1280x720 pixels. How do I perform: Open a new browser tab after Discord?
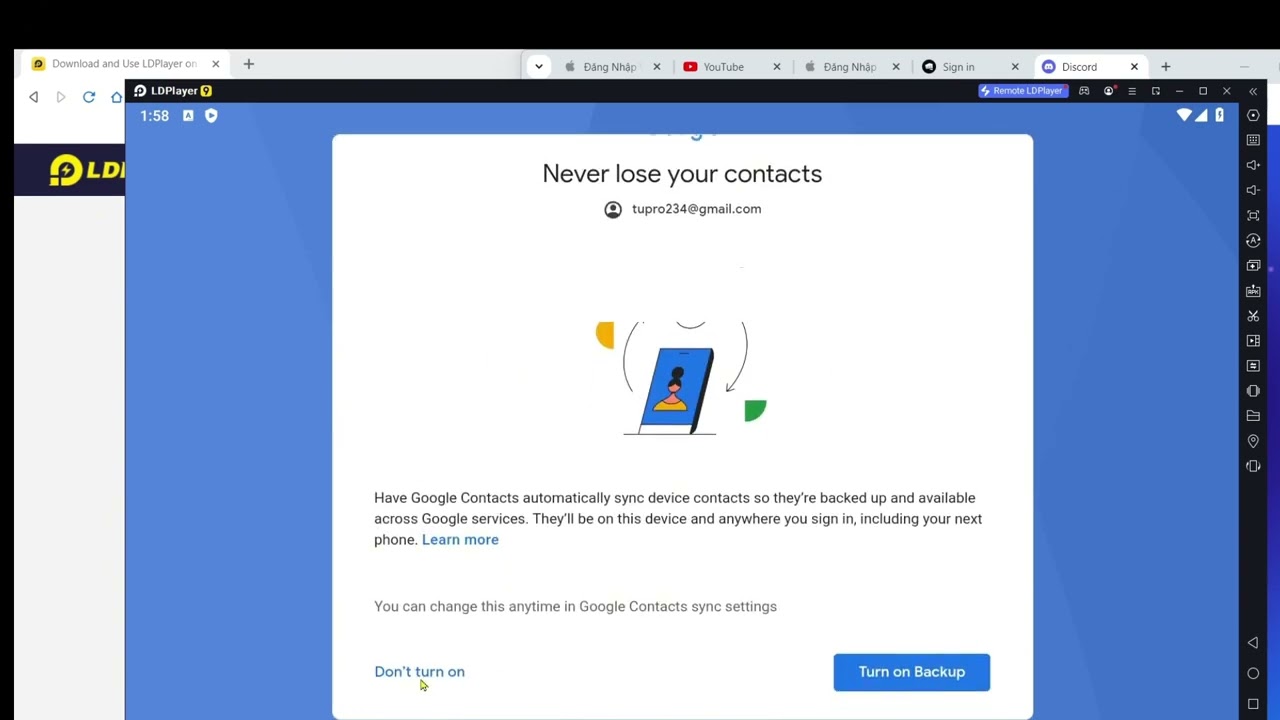1165,67
